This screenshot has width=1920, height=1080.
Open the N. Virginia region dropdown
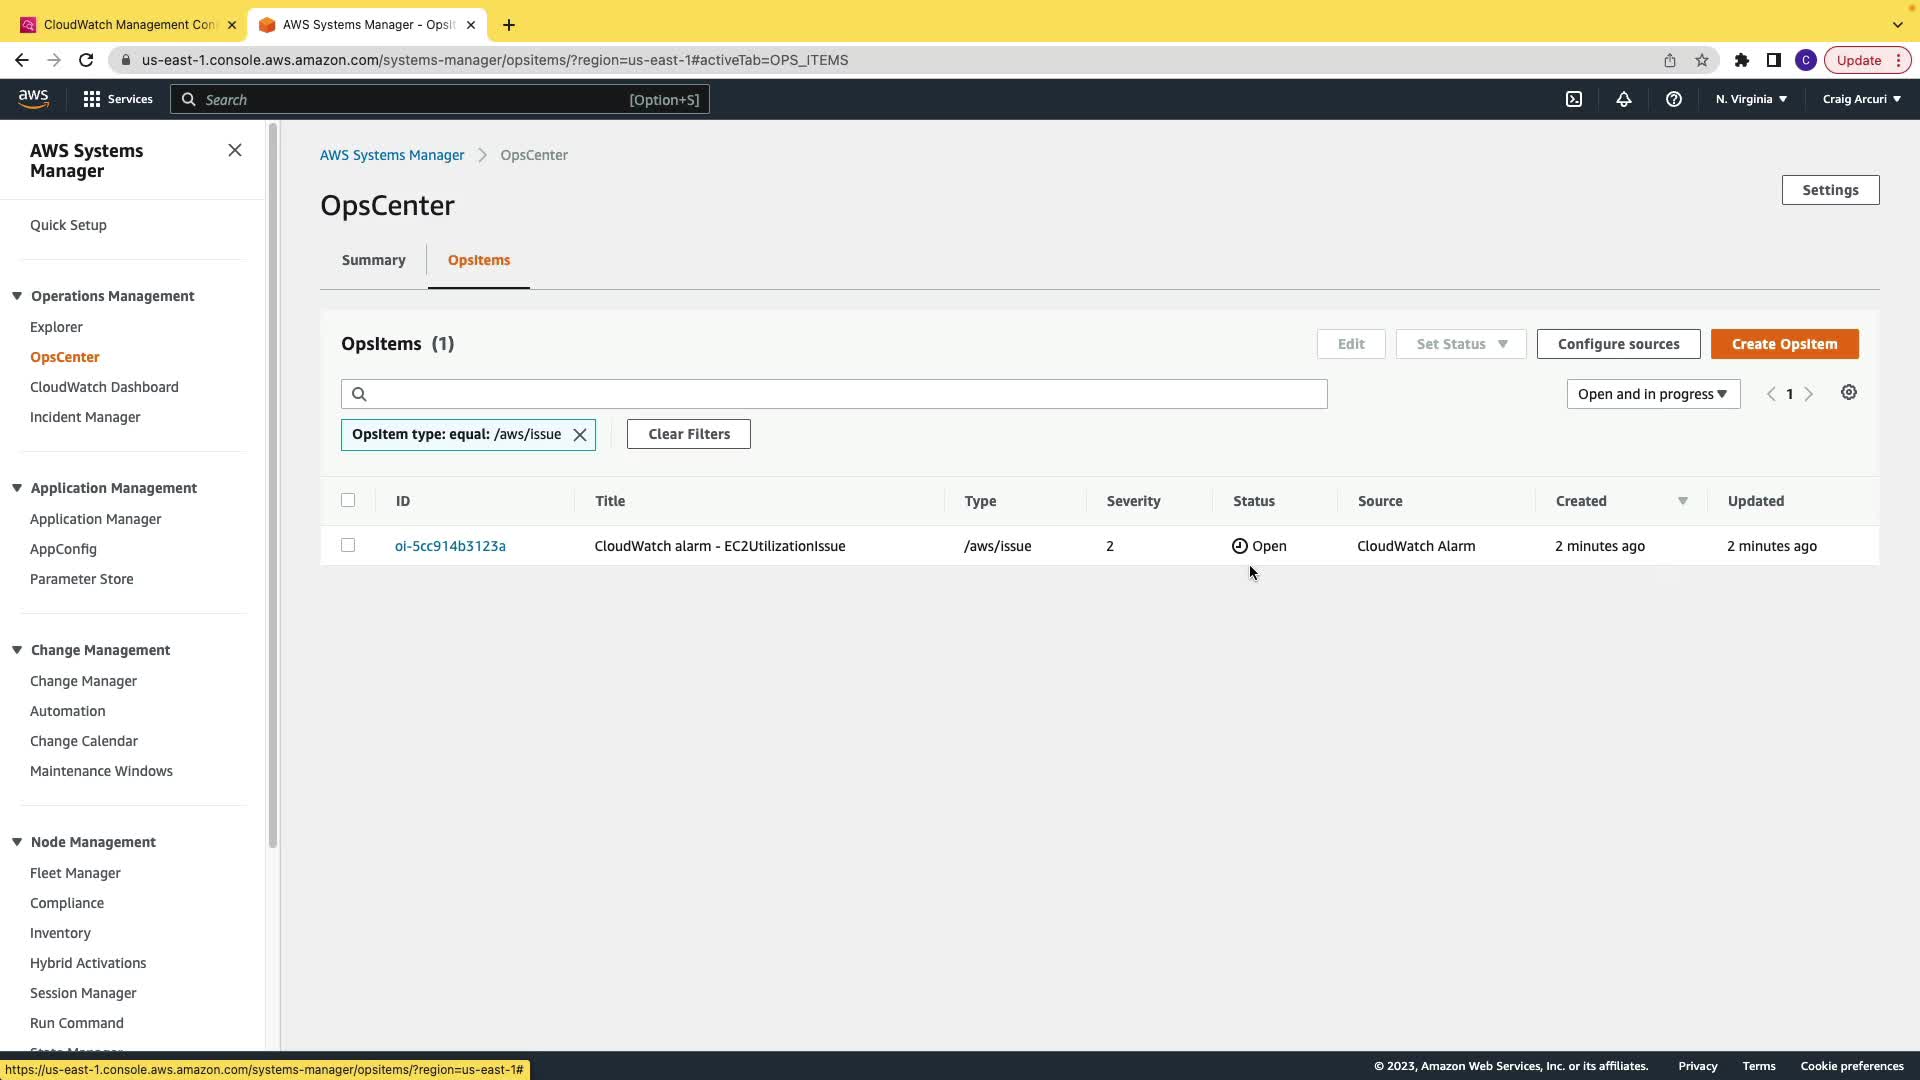1751,99
